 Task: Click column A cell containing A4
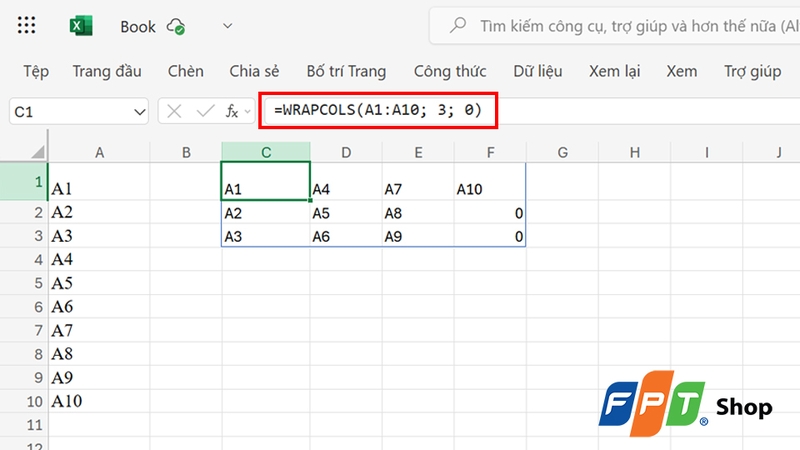click(99, 260)
